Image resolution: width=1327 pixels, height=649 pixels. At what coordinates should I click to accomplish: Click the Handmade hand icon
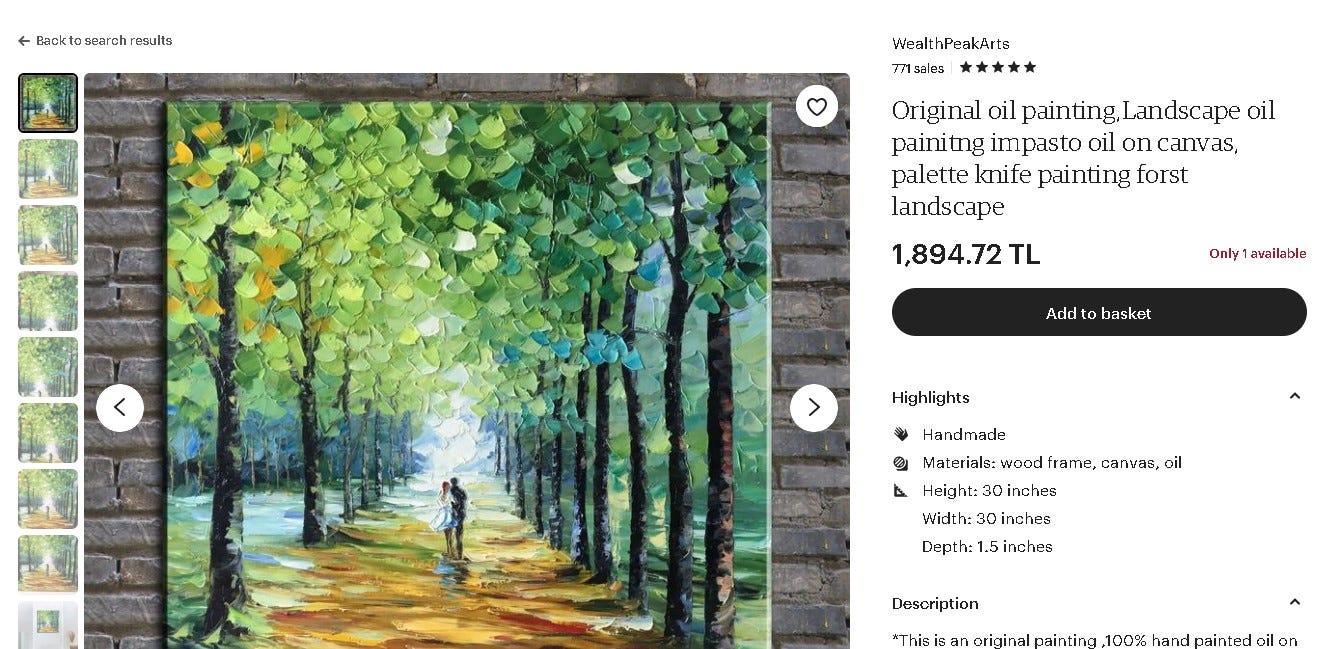click(901, 434)
